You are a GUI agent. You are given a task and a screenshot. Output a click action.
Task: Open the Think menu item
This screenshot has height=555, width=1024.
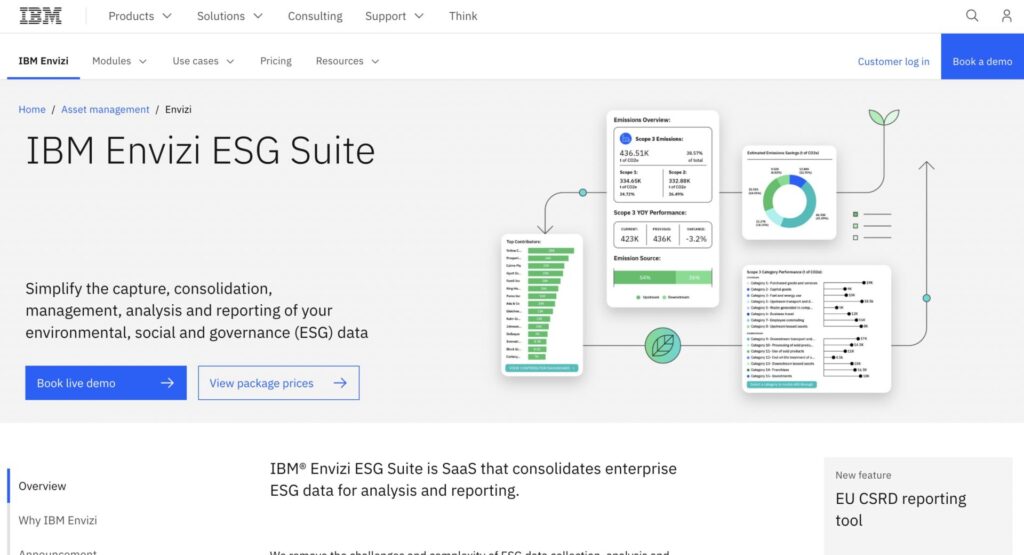pos(463,16)
